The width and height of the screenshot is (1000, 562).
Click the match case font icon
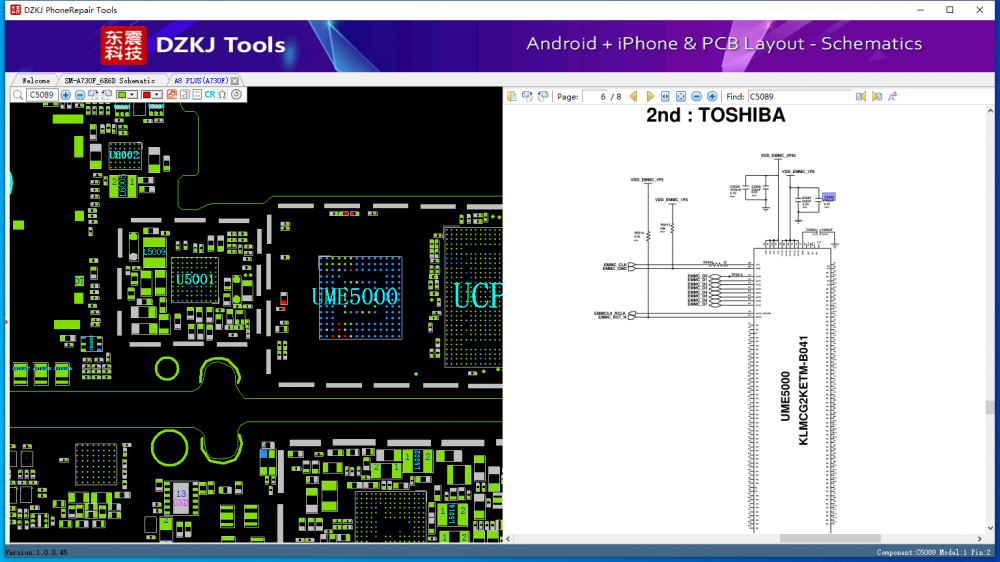coord(892,97)
